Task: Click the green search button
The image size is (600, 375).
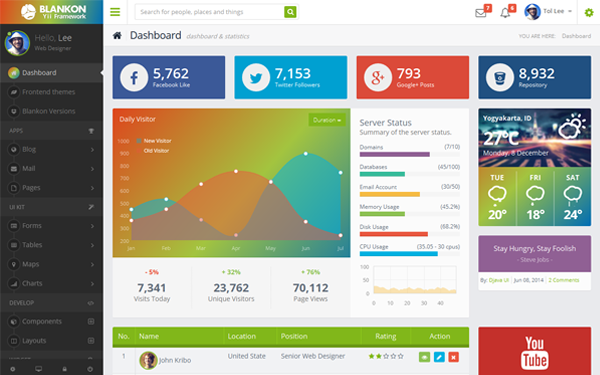Action: click(290, 12)
